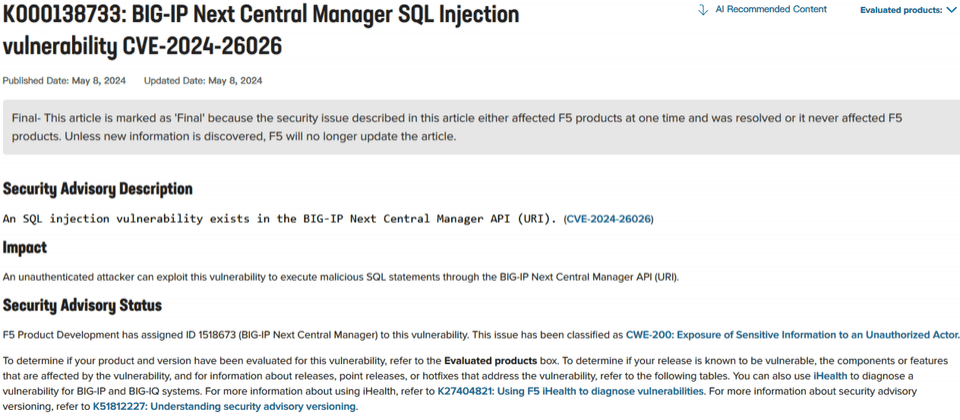This screenshot has height=420, width=960.
Task: Open K51812227 Understanding security advisory versioning link
Action: pyautogui.click(x=224, y=406)
